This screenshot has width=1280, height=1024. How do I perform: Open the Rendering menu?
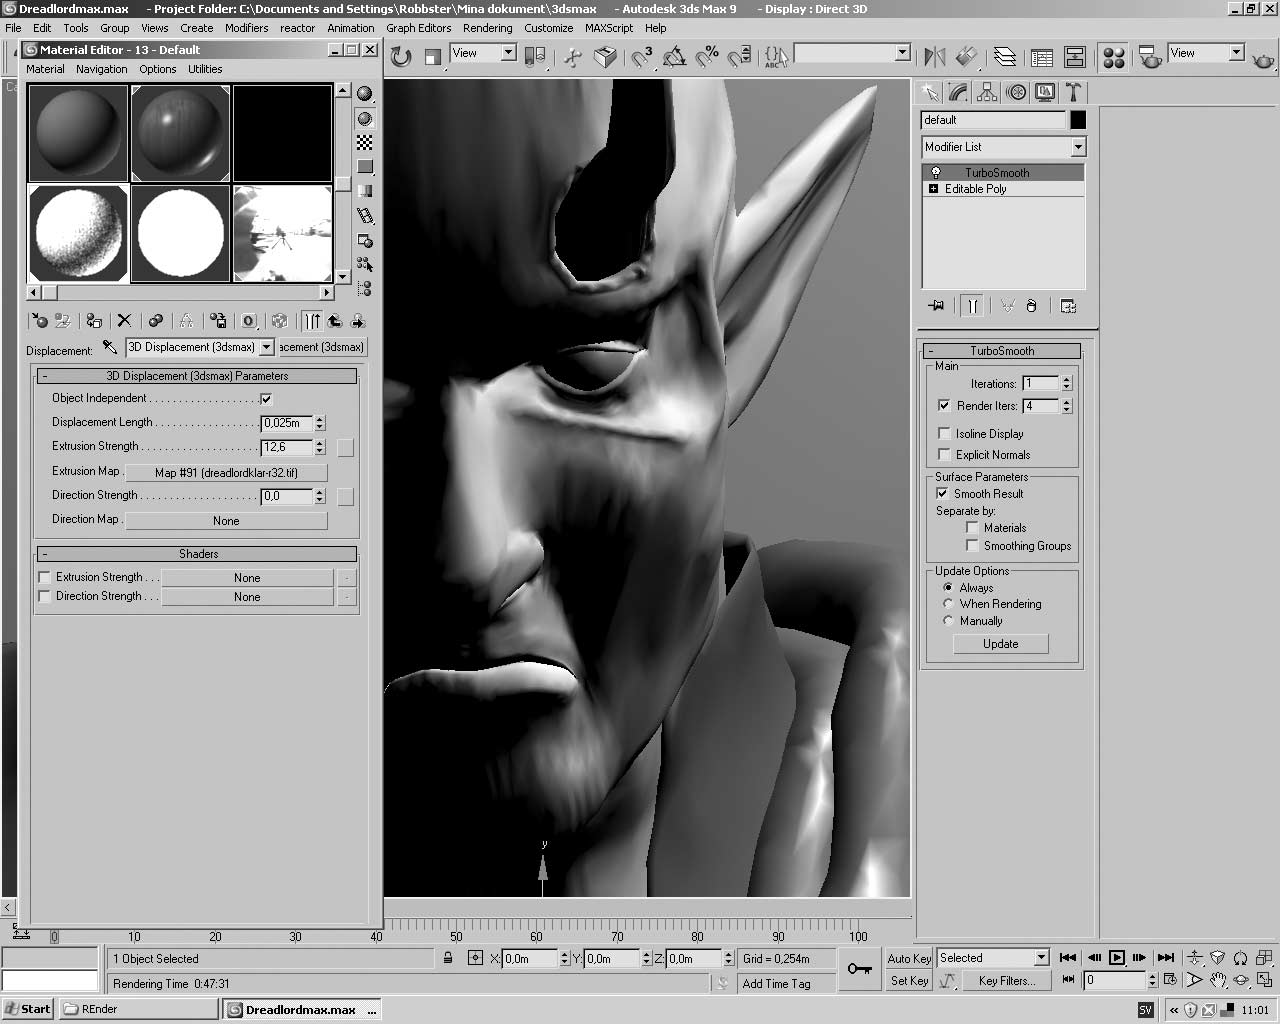(487, 28)
